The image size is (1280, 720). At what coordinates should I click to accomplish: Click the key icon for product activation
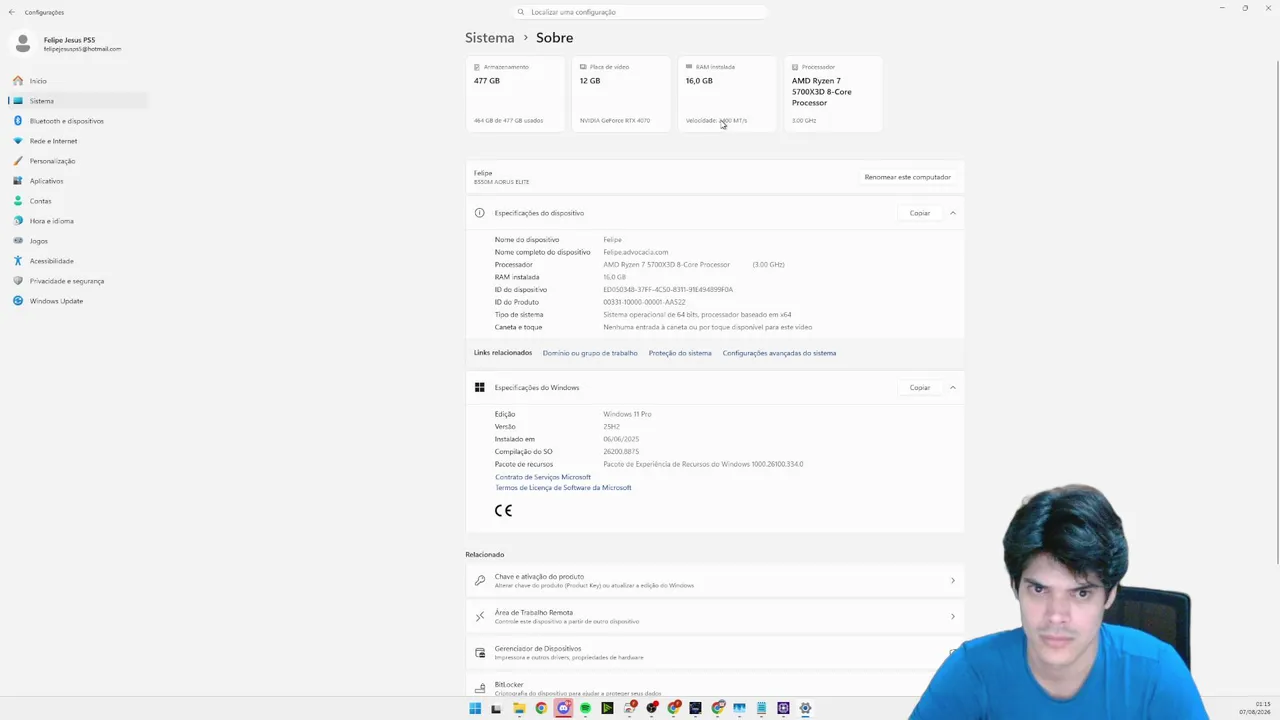pyautogui.click(x=480, y=580)
